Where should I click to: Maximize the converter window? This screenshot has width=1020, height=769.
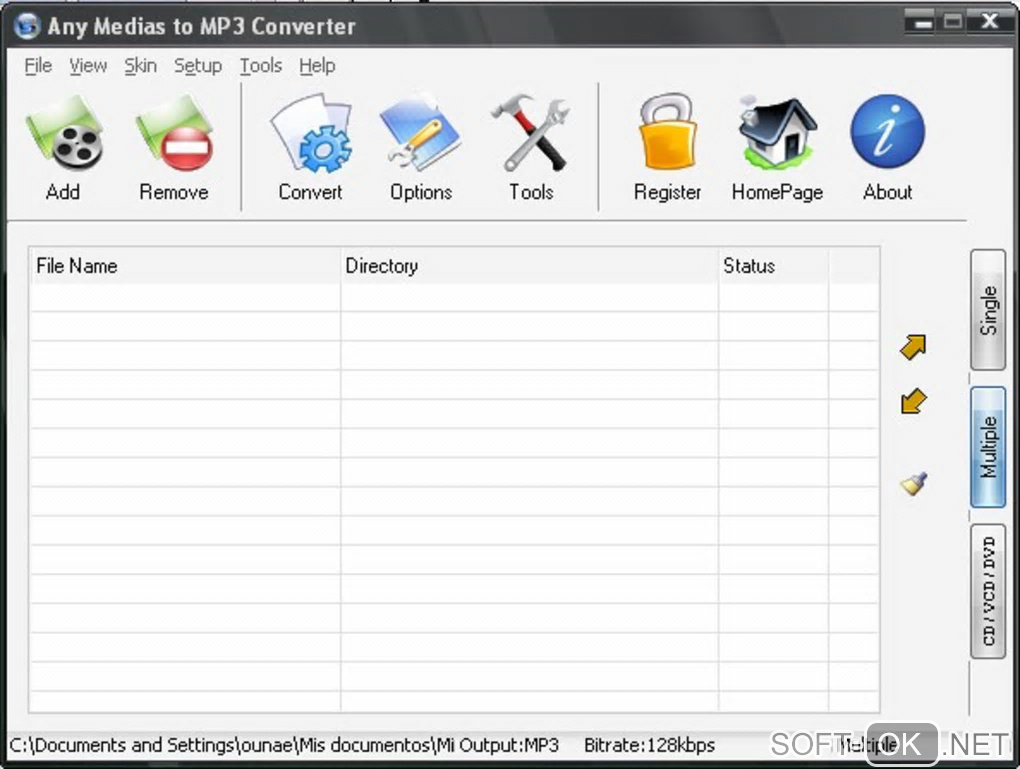pyautogui.click(x=953, y=22)
